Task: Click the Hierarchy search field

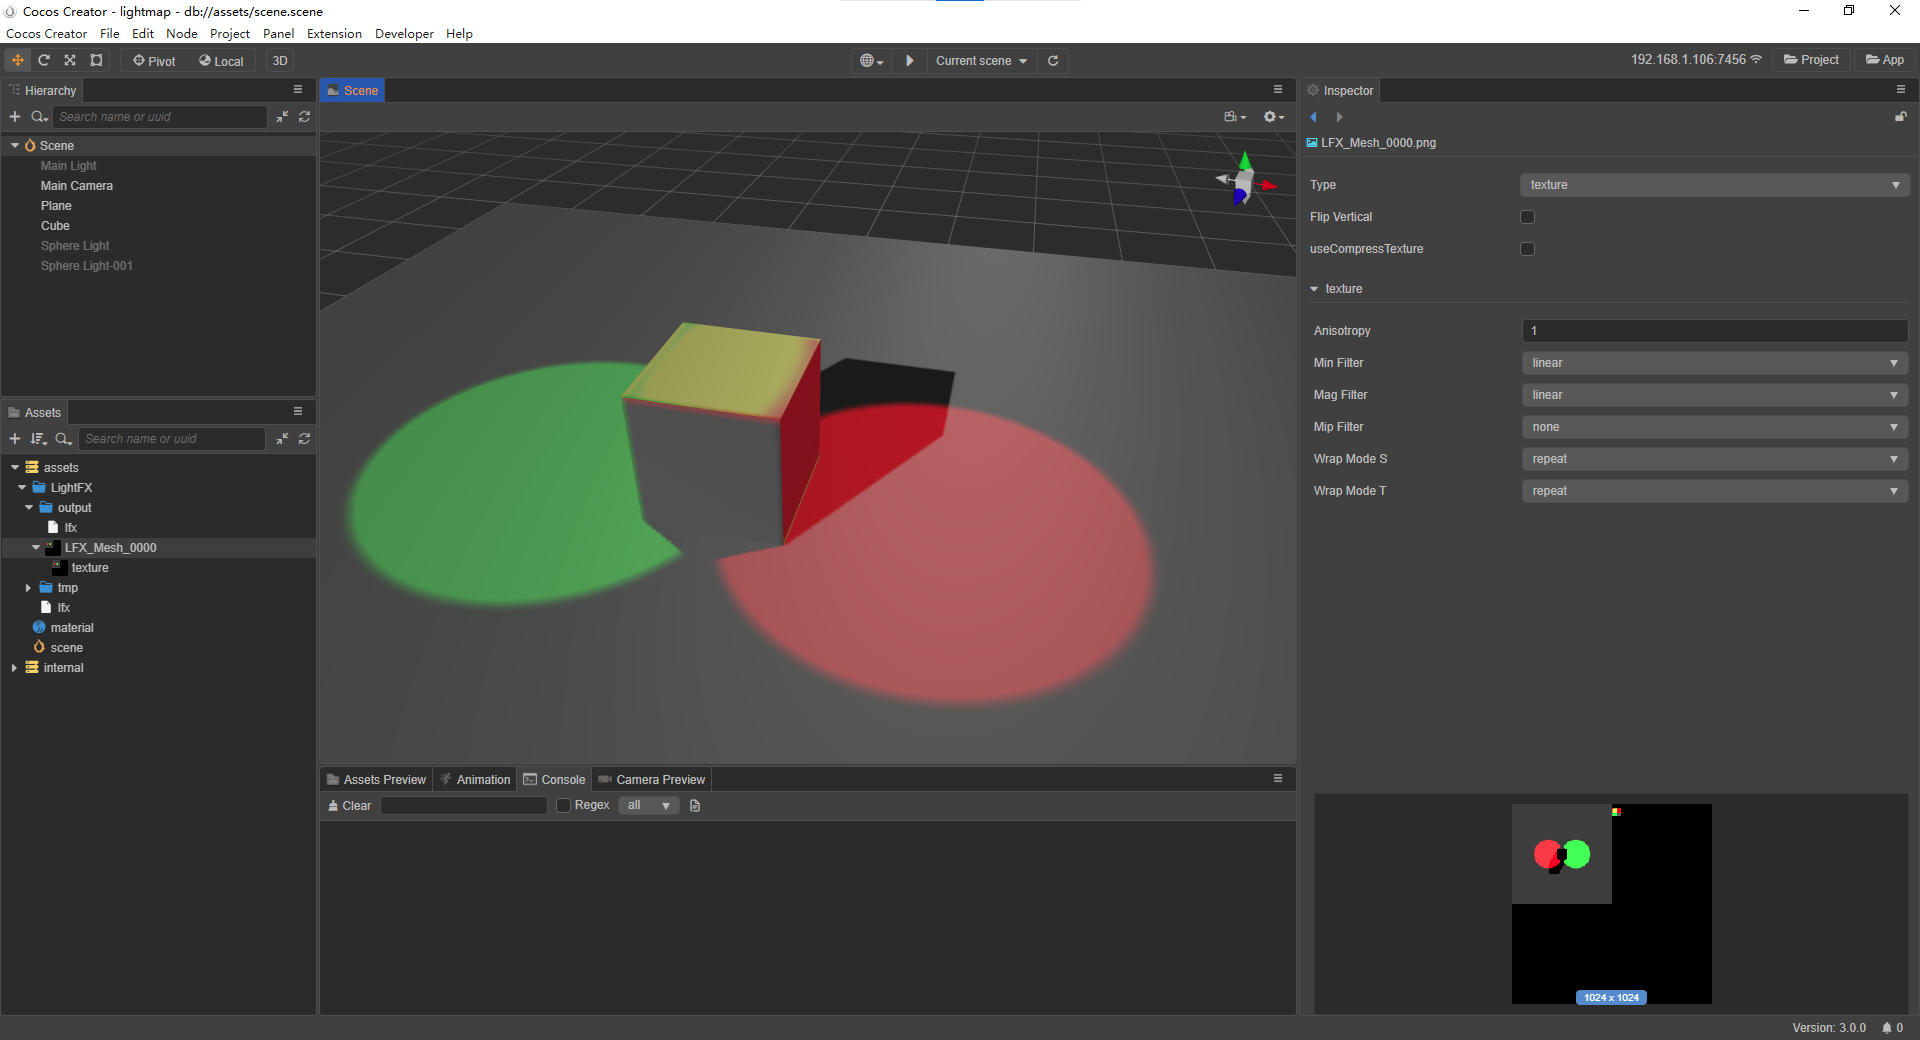Action: pyautogui.click(x=160, y=117)
